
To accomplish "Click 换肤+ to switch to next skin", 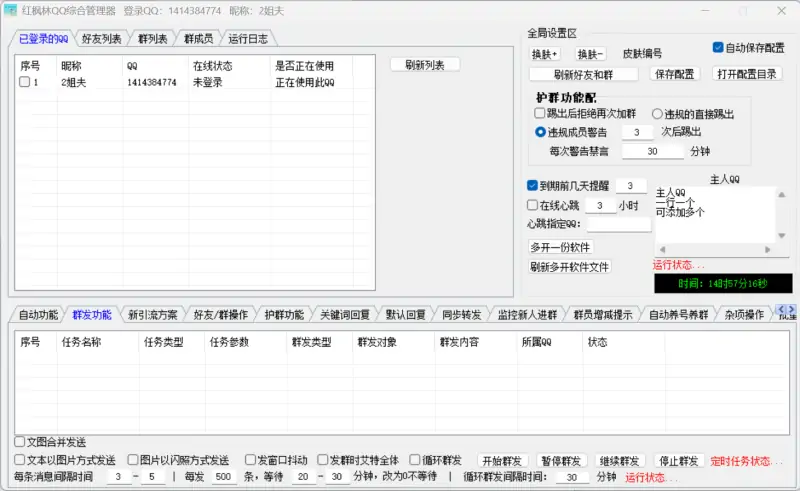I will pyautogui.click(x=545, y=54).
